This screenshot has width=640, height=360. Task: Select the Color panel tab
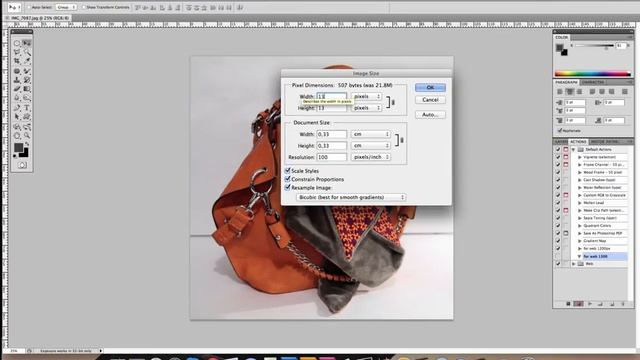(x=562, y=38)
